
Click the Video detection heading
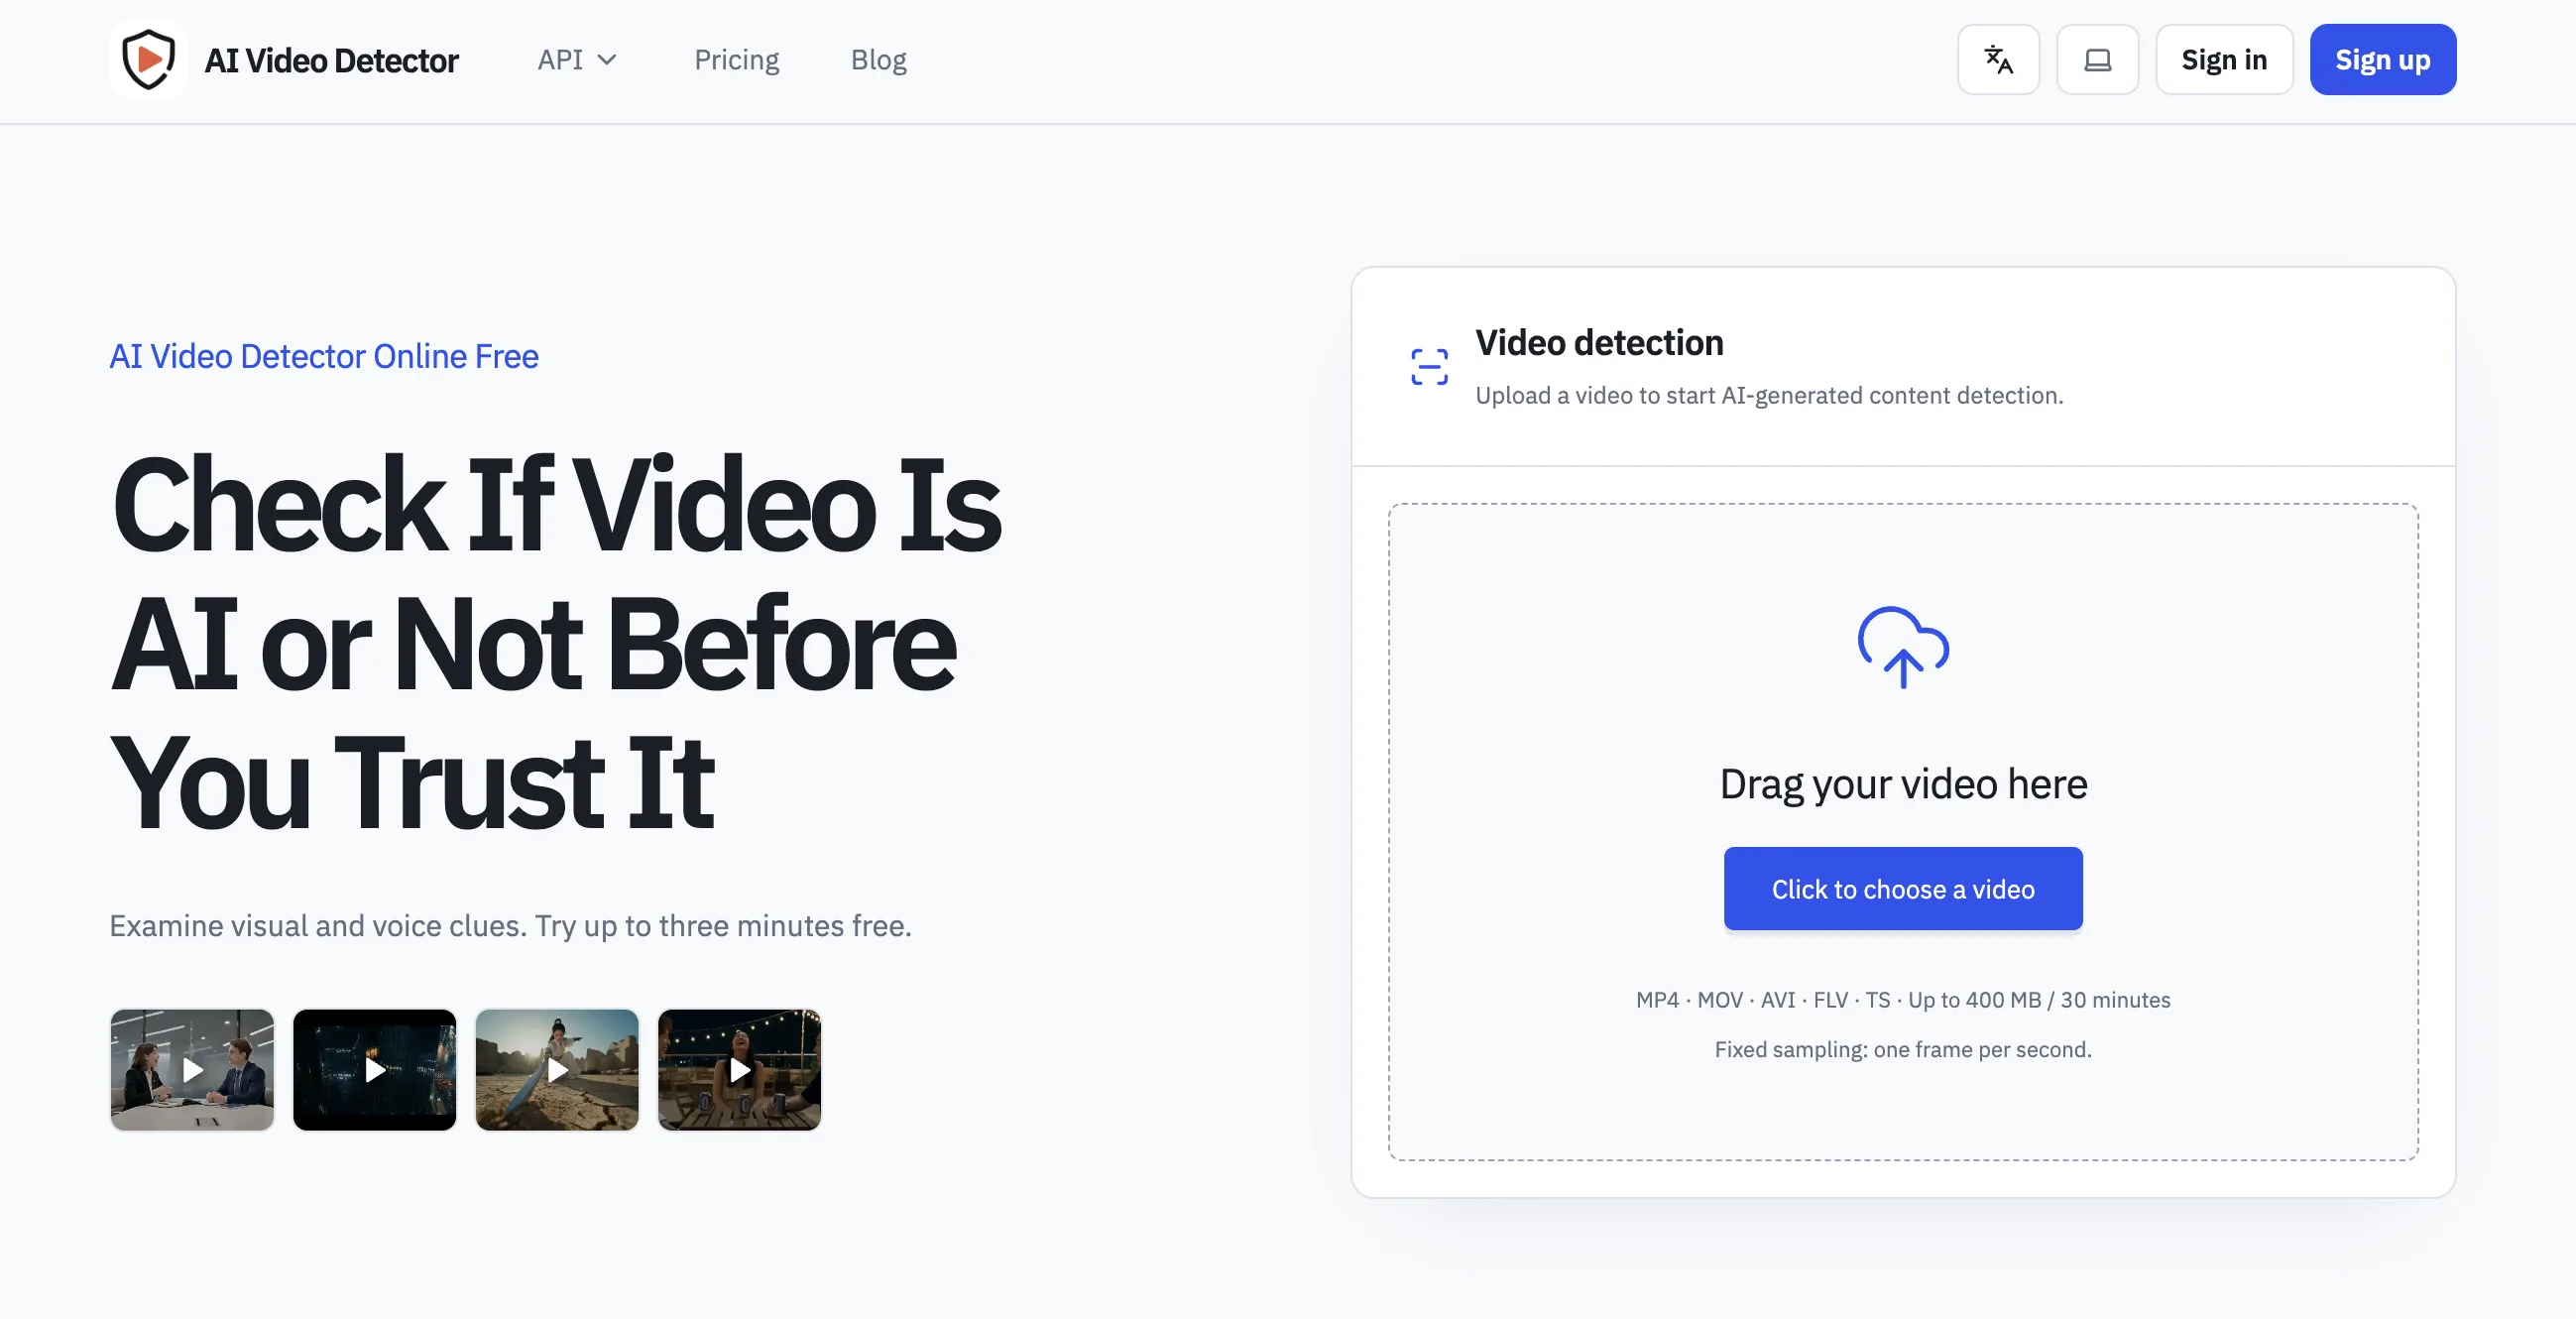(1599, 342)
